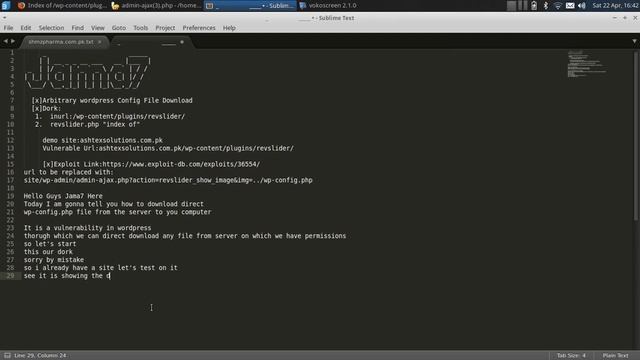
Task: Click the workspace switcher in top panel
Action: pos(517,5)
